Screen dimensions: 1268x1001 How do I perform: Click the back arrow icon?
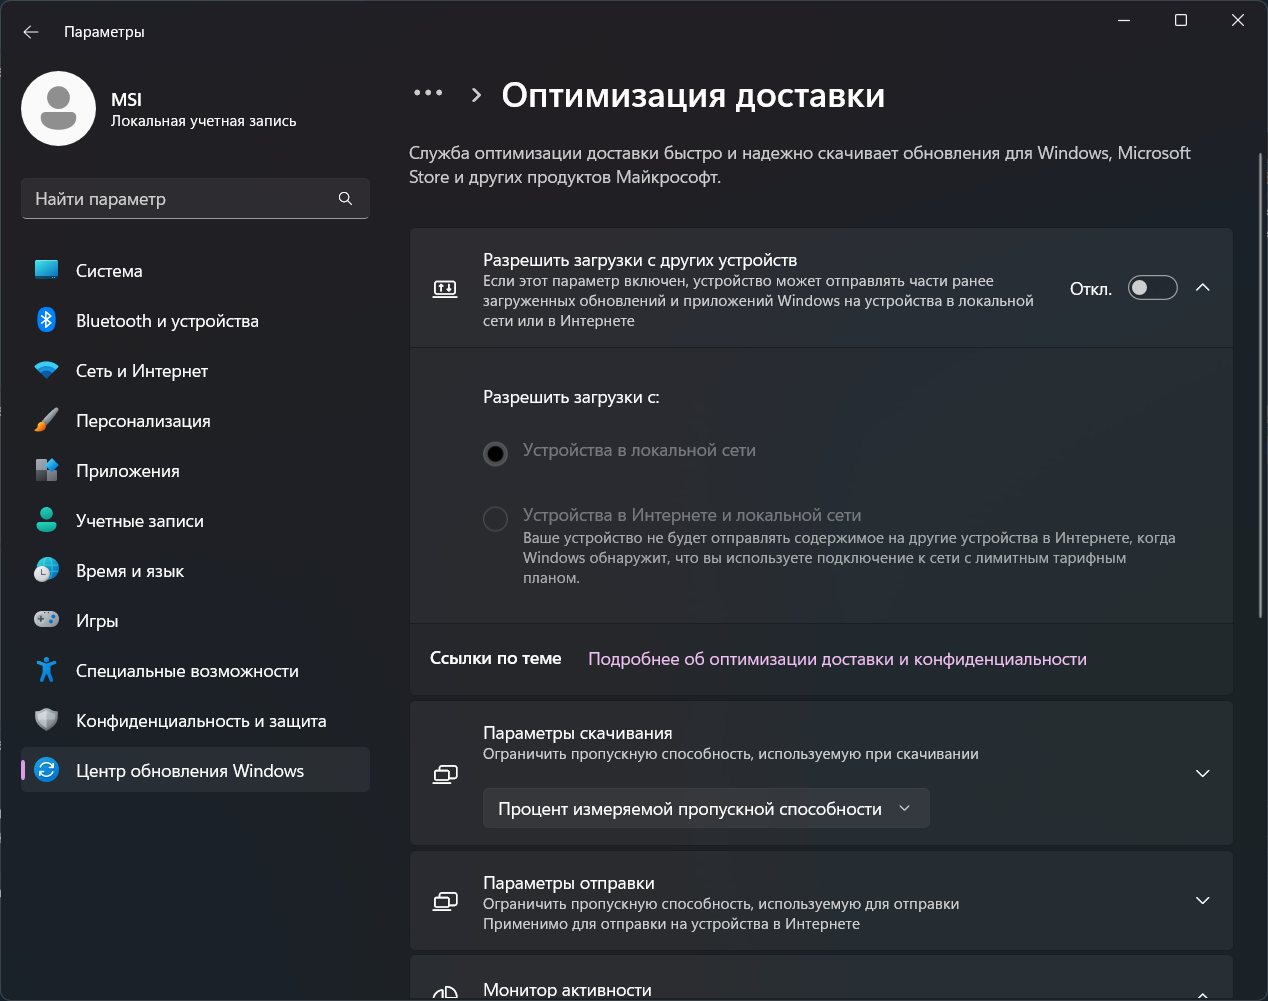[31, 32]
